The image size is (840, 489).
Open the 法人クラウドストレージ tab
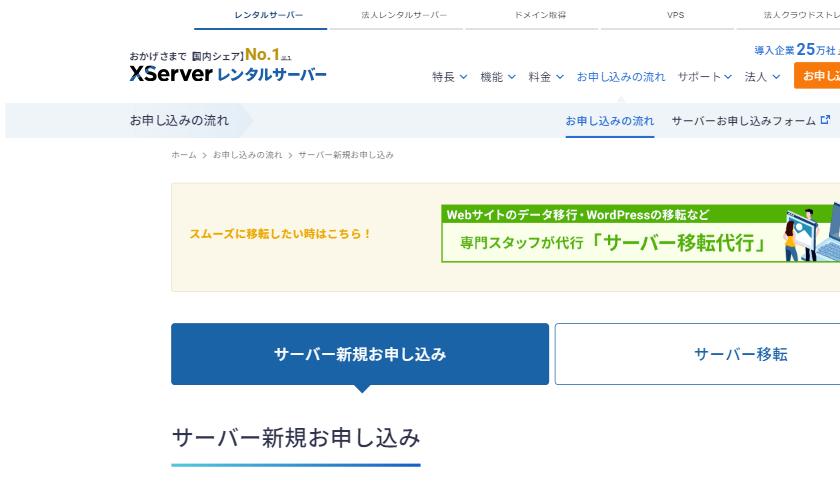coord(800,15)
